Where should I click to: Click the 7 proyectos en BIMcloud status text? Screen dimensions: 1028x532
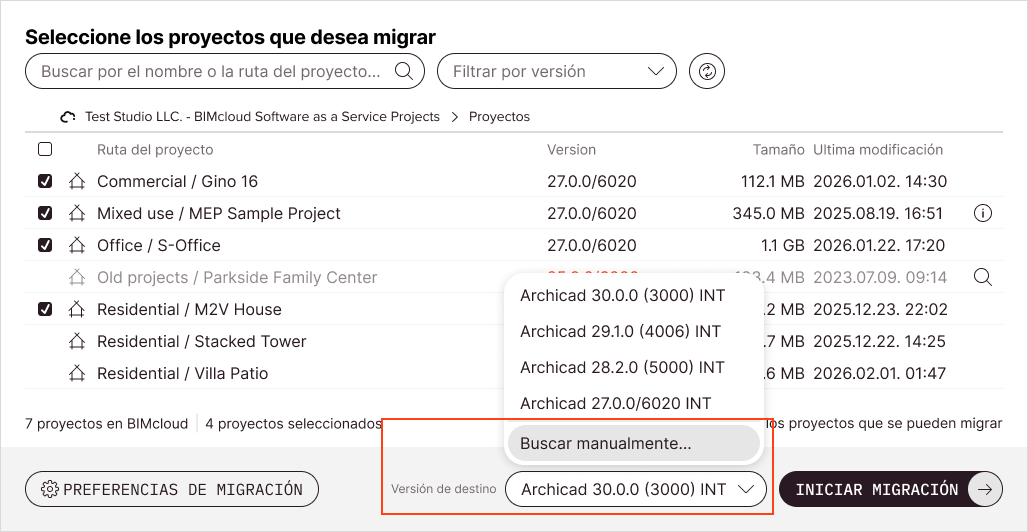pyautogui.click(x=106, y=424)
